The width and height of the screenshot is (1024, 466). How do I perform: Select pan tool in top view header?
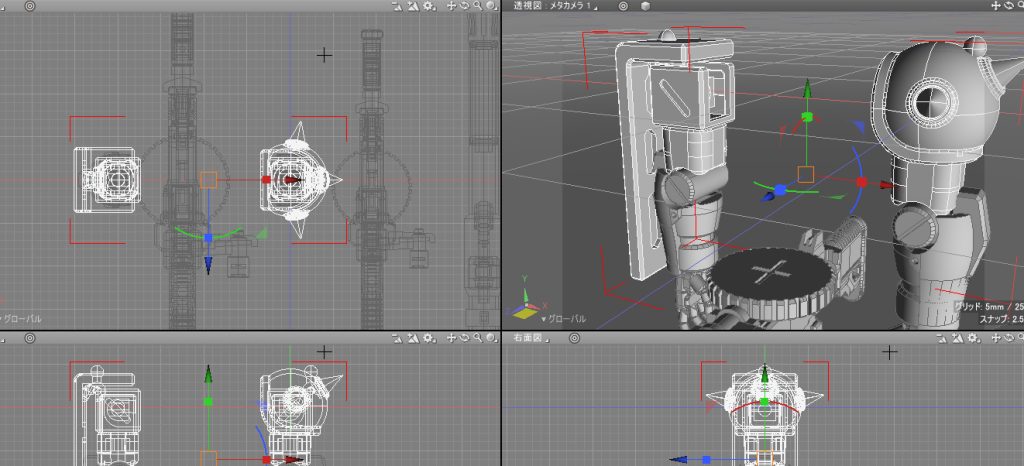pos(451,6)
